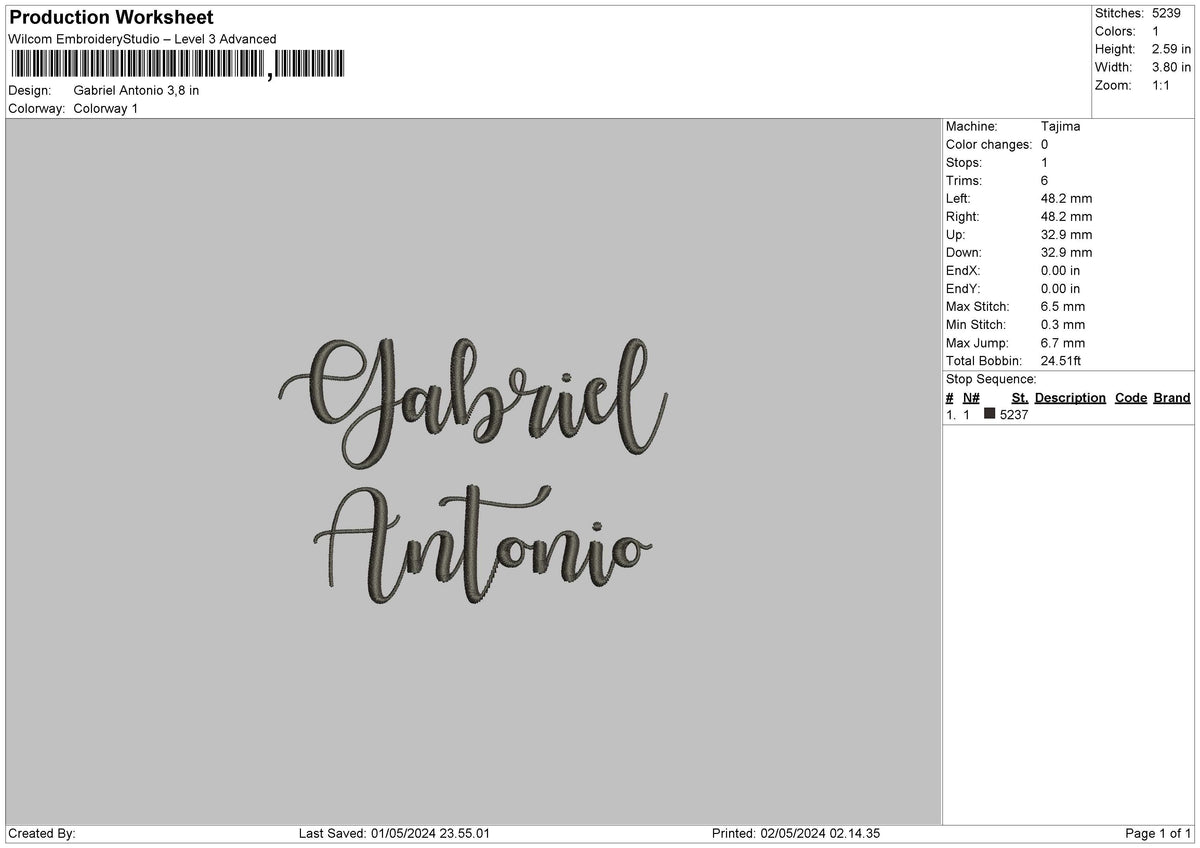Screen dimensions: 1200x848
Task: Click the EndX value 0.00 in
Action: (x=1061, y=270)
